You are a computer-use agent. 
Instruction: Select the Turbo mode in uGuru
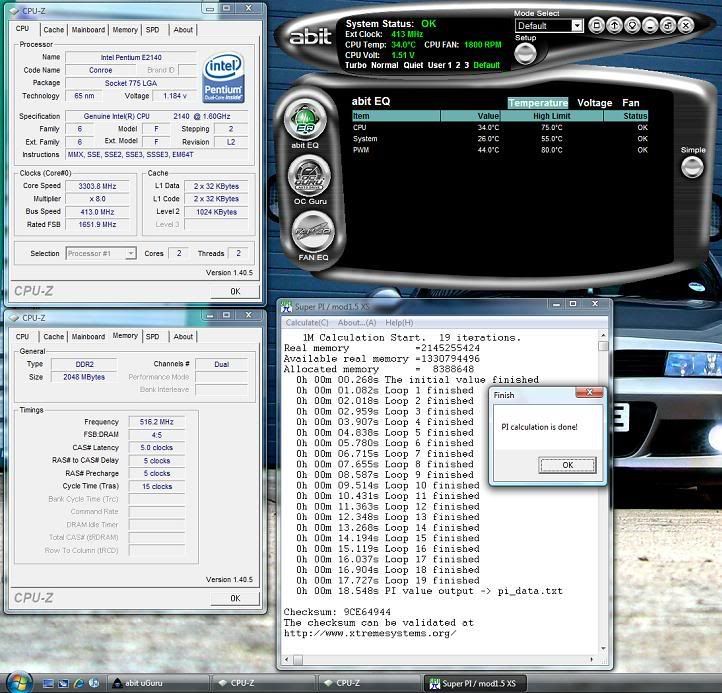coord(355,65)
